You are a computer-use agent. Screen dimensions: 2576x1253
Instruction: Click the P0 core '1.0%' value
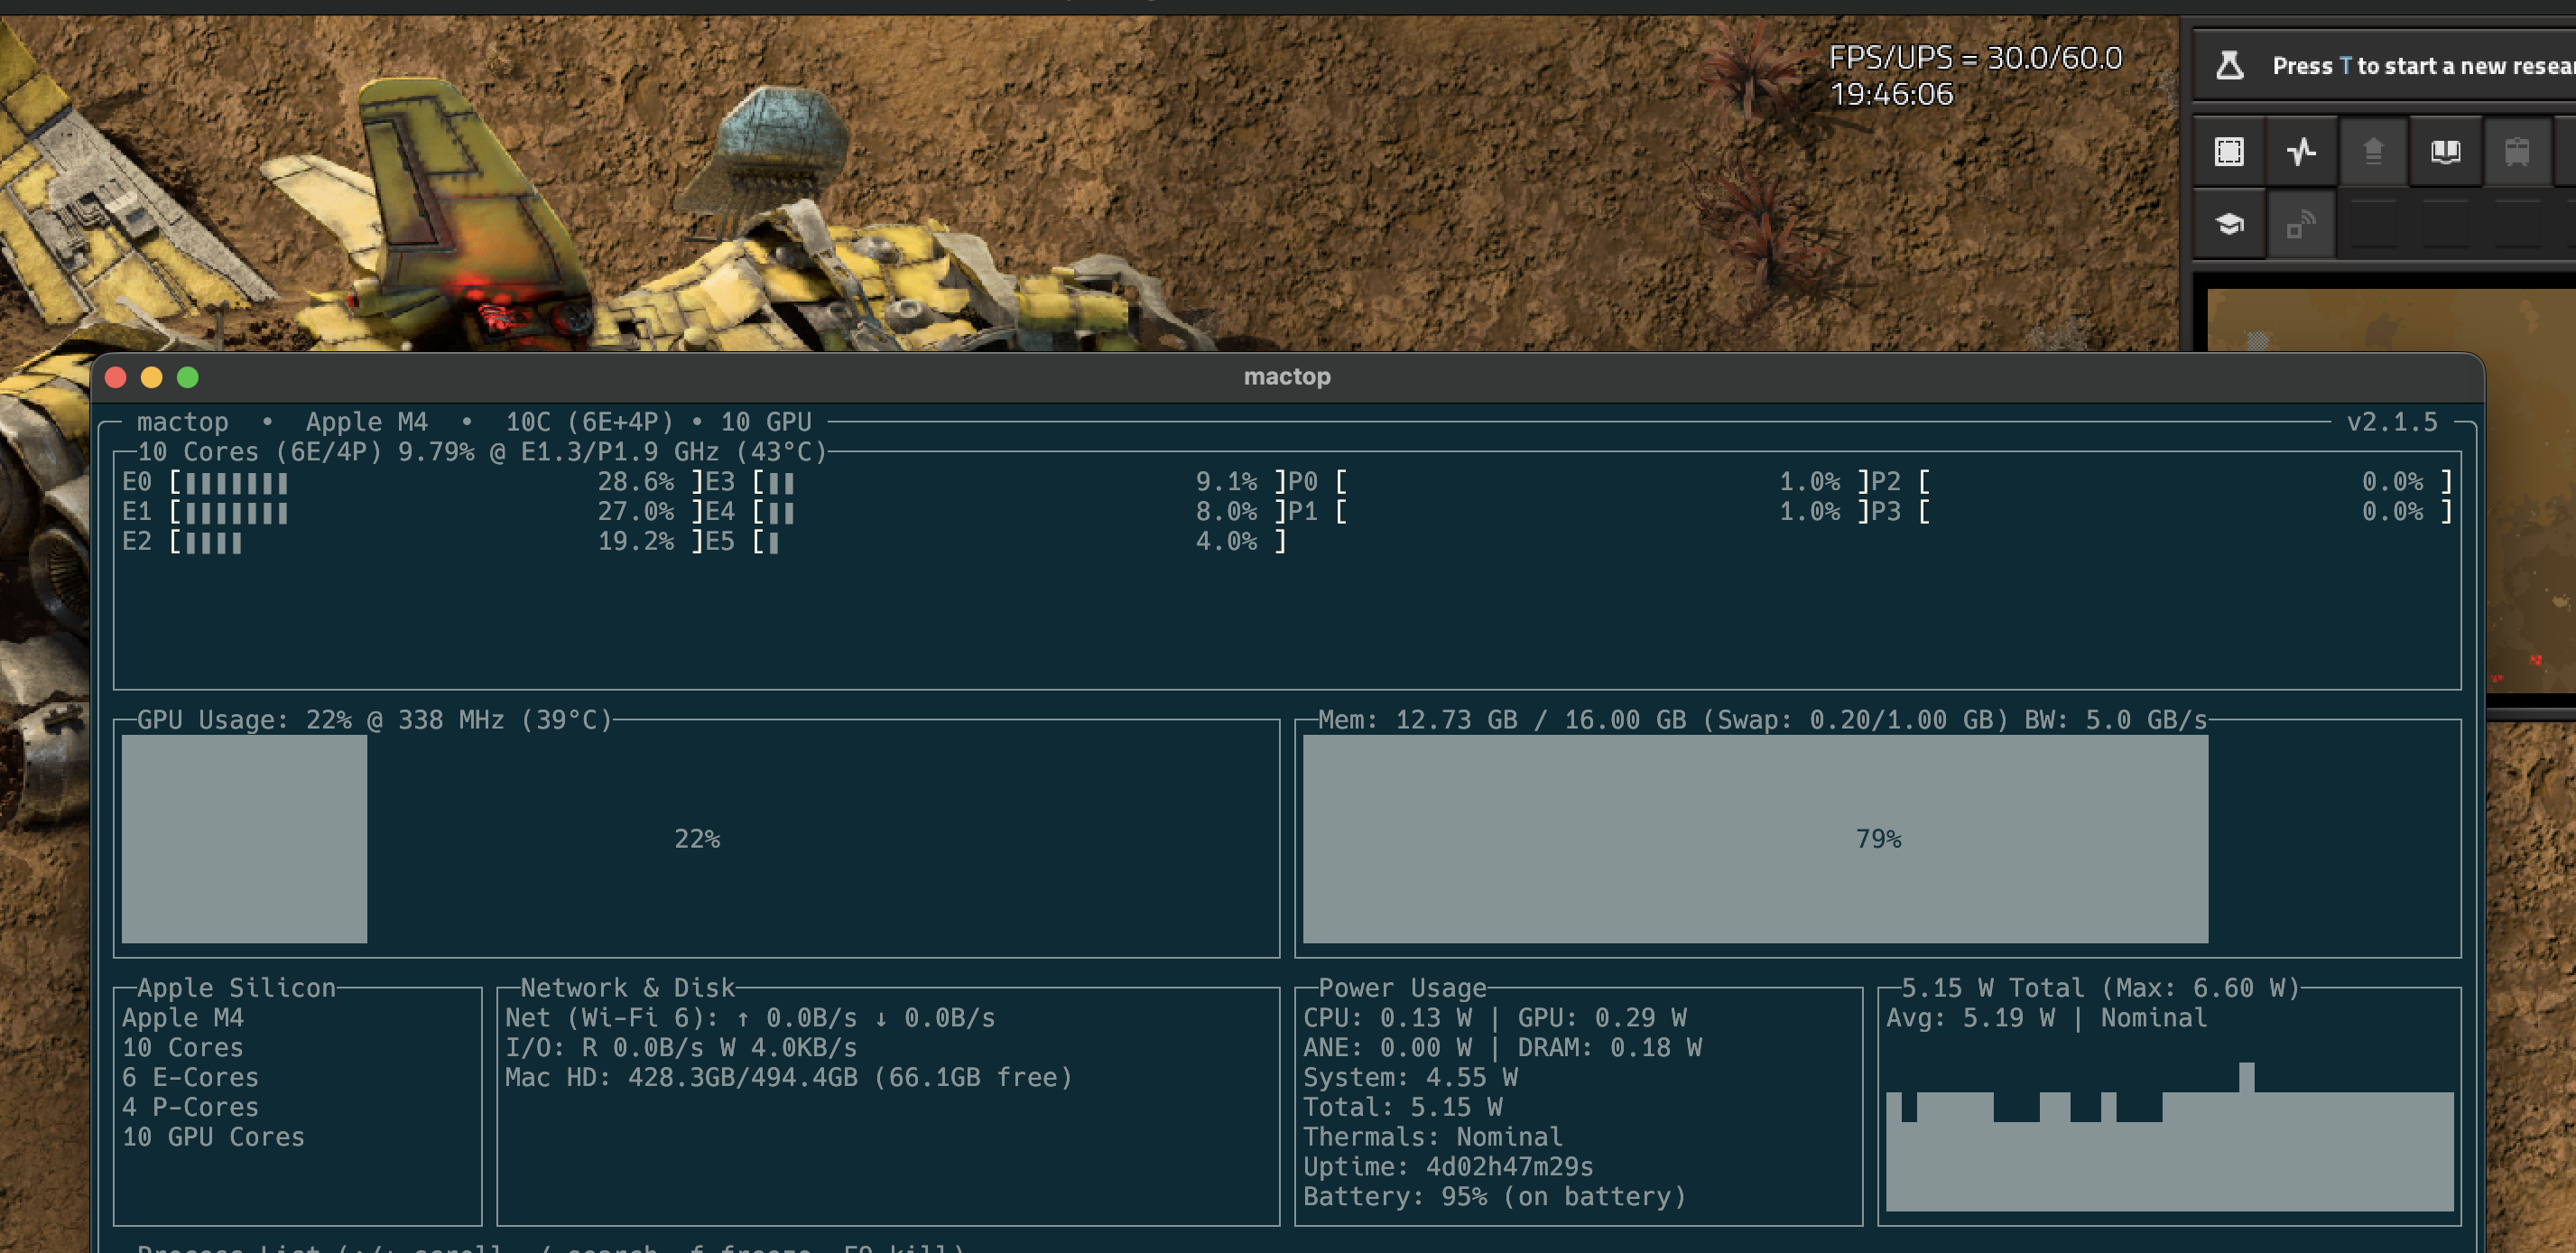coord(1809,482)
